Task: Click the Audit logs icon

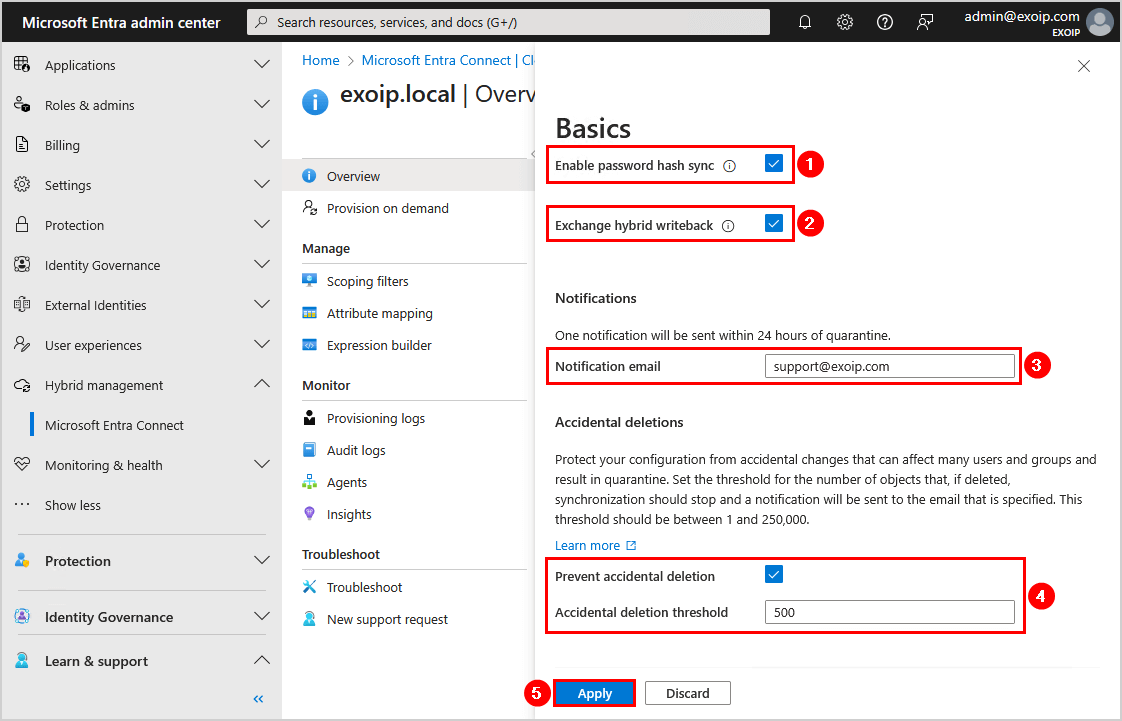Action: click(x=309, y=450)
